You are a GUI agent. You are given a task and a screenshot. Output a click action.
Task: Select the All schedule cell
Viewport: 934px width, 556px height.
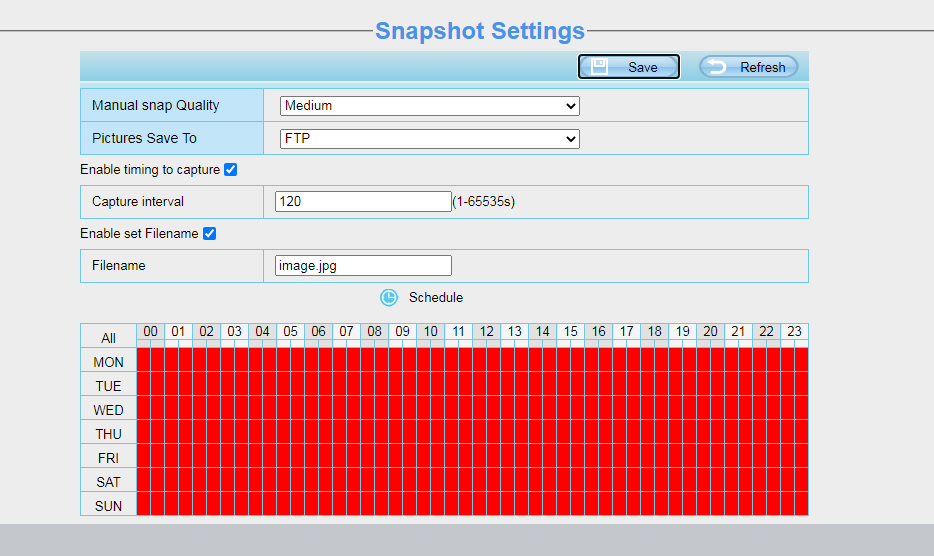click(x=108, y=338)
